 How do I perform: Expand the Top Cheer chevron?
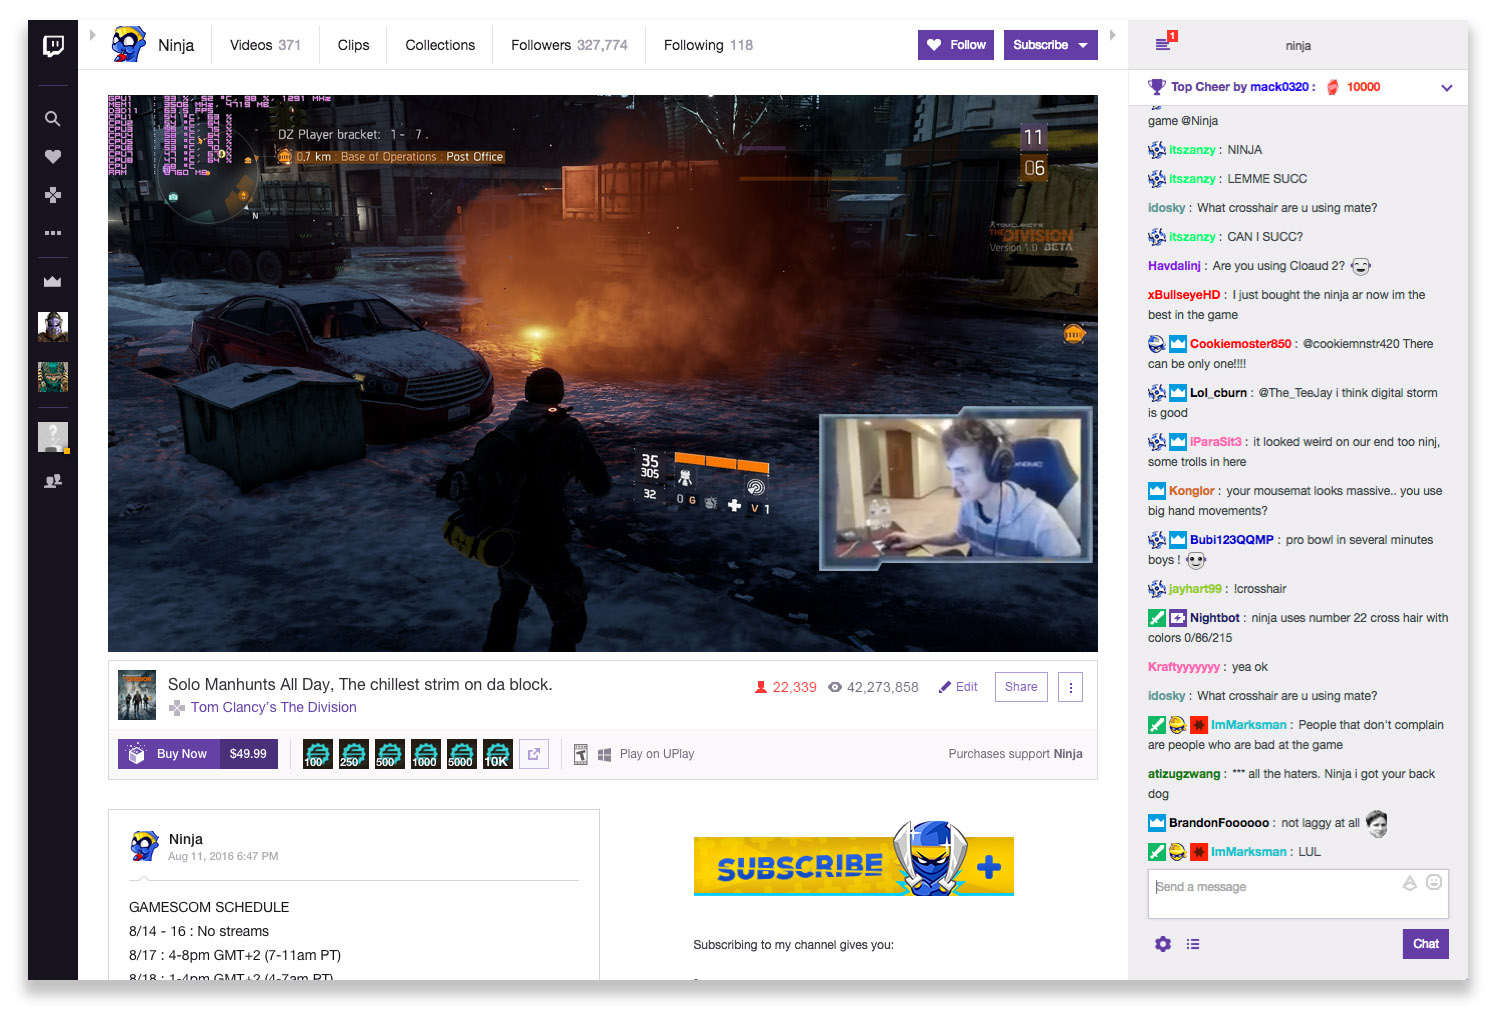pos(1446,88)
